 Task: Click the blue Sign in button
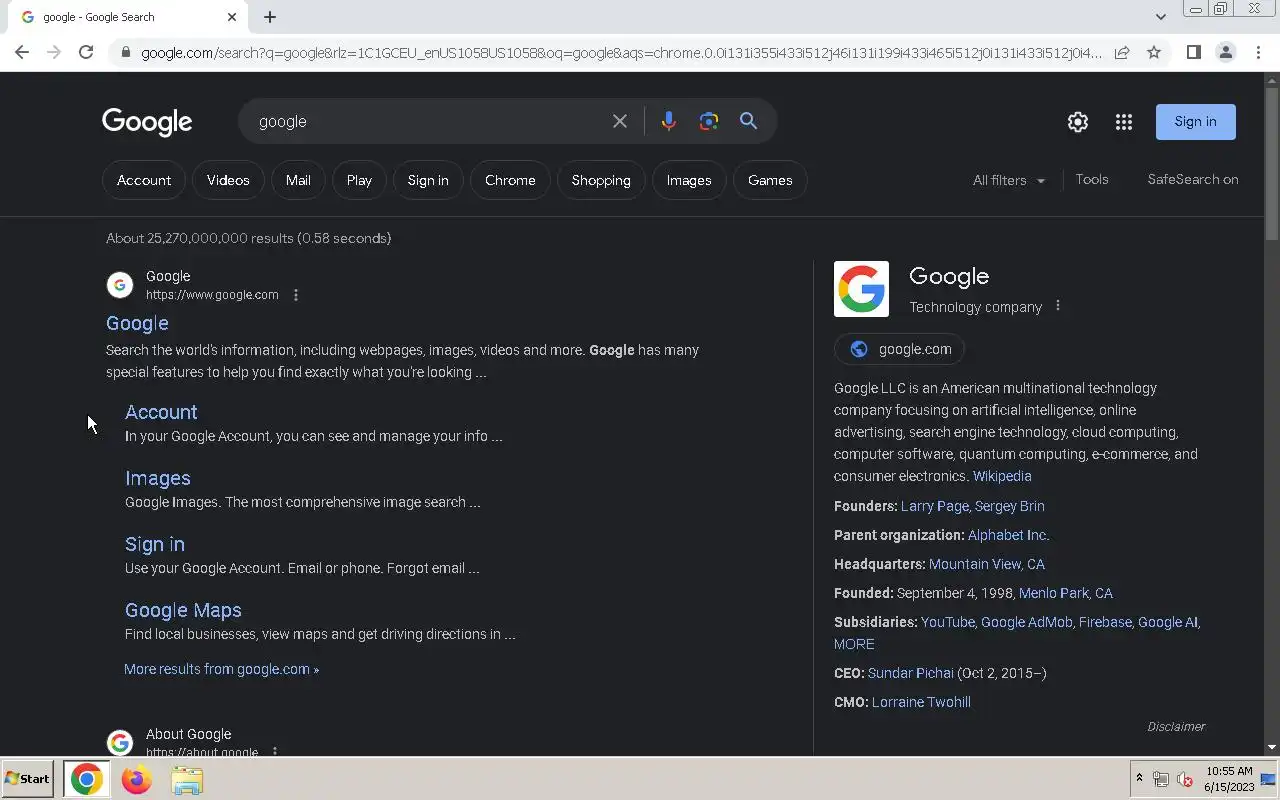pyautogui.click(x=1196, y=122)
